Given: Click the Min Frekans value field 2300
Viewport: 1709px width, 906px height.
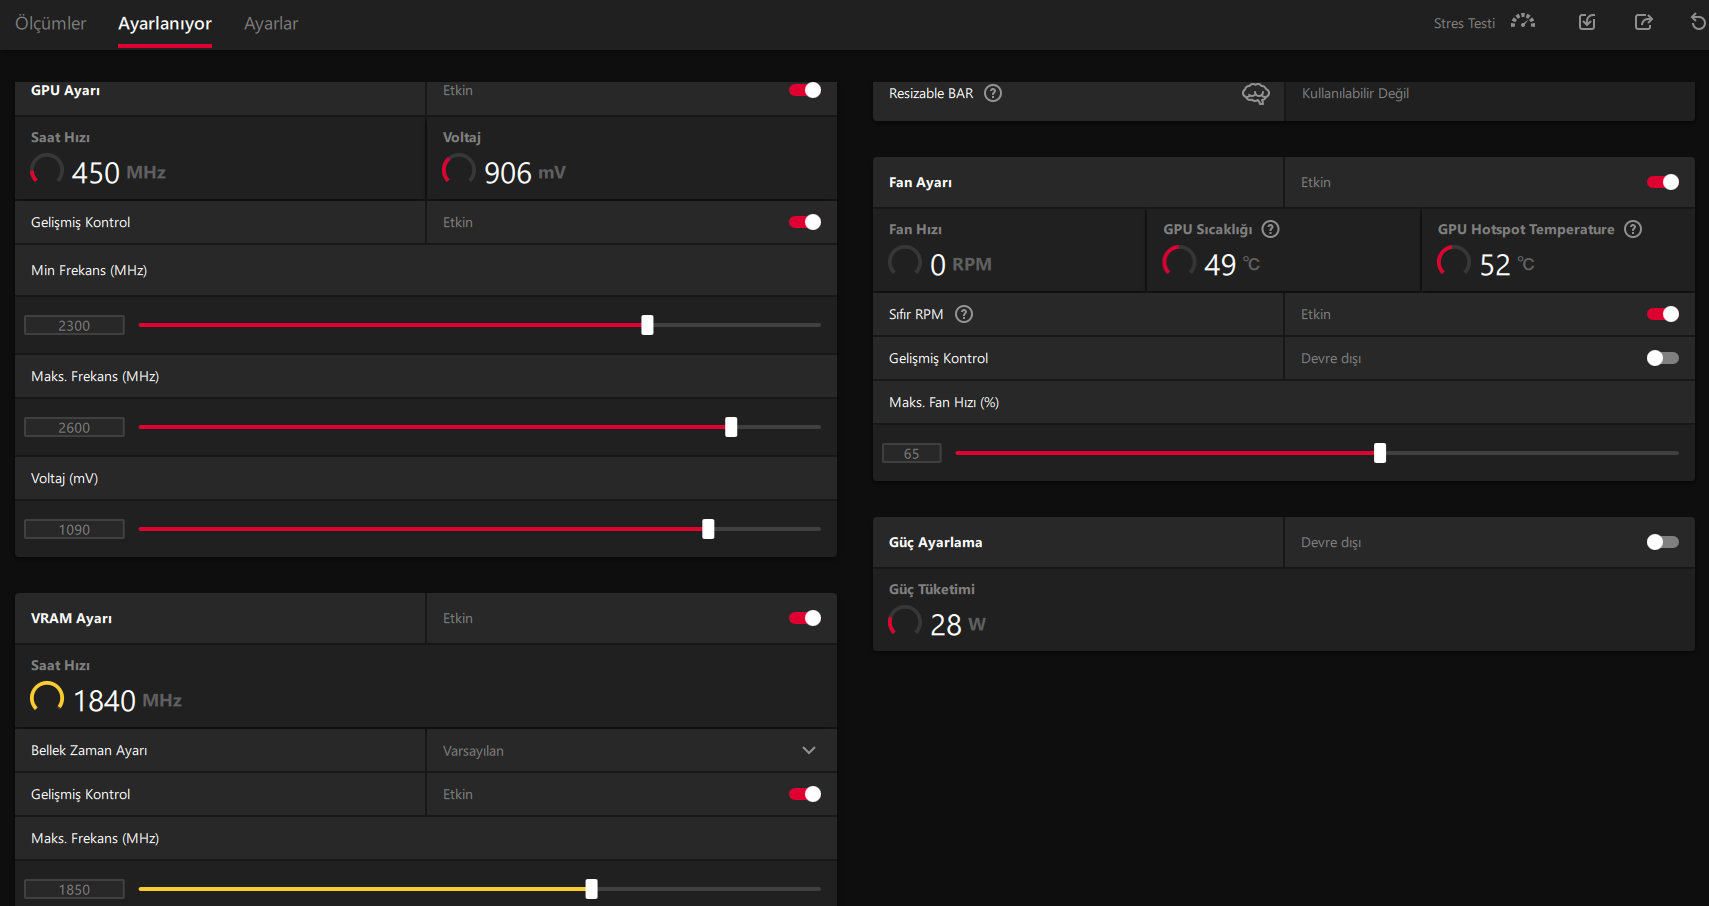Looking at the screenshot, I should click(74, 325).
